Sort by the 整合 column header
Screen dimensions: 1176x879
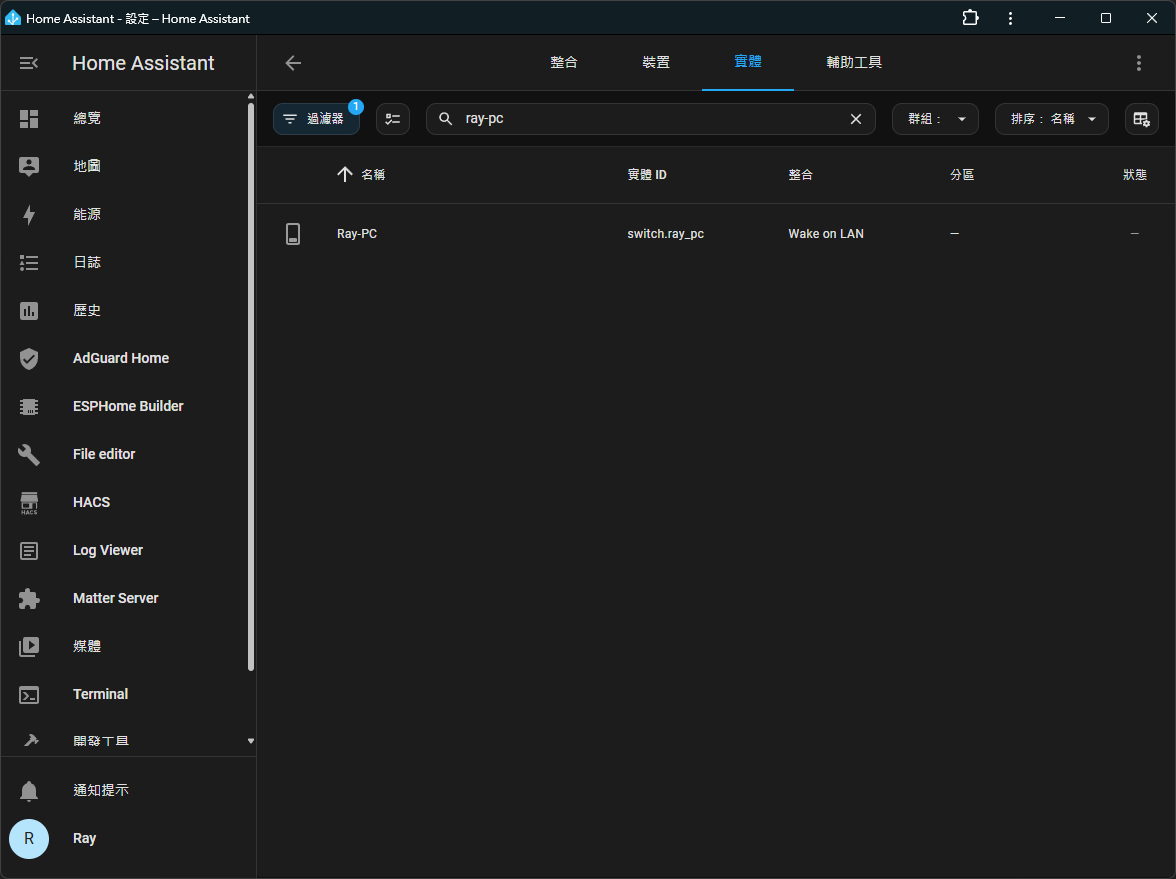801,175
